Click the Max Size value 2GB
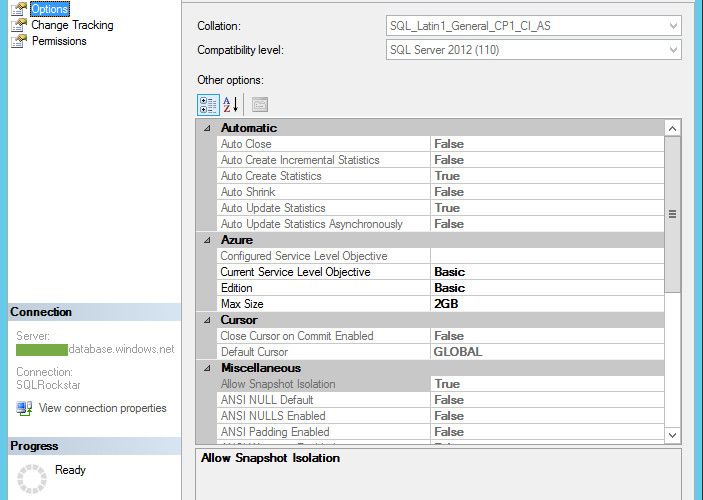 click(x=446, y=304)
